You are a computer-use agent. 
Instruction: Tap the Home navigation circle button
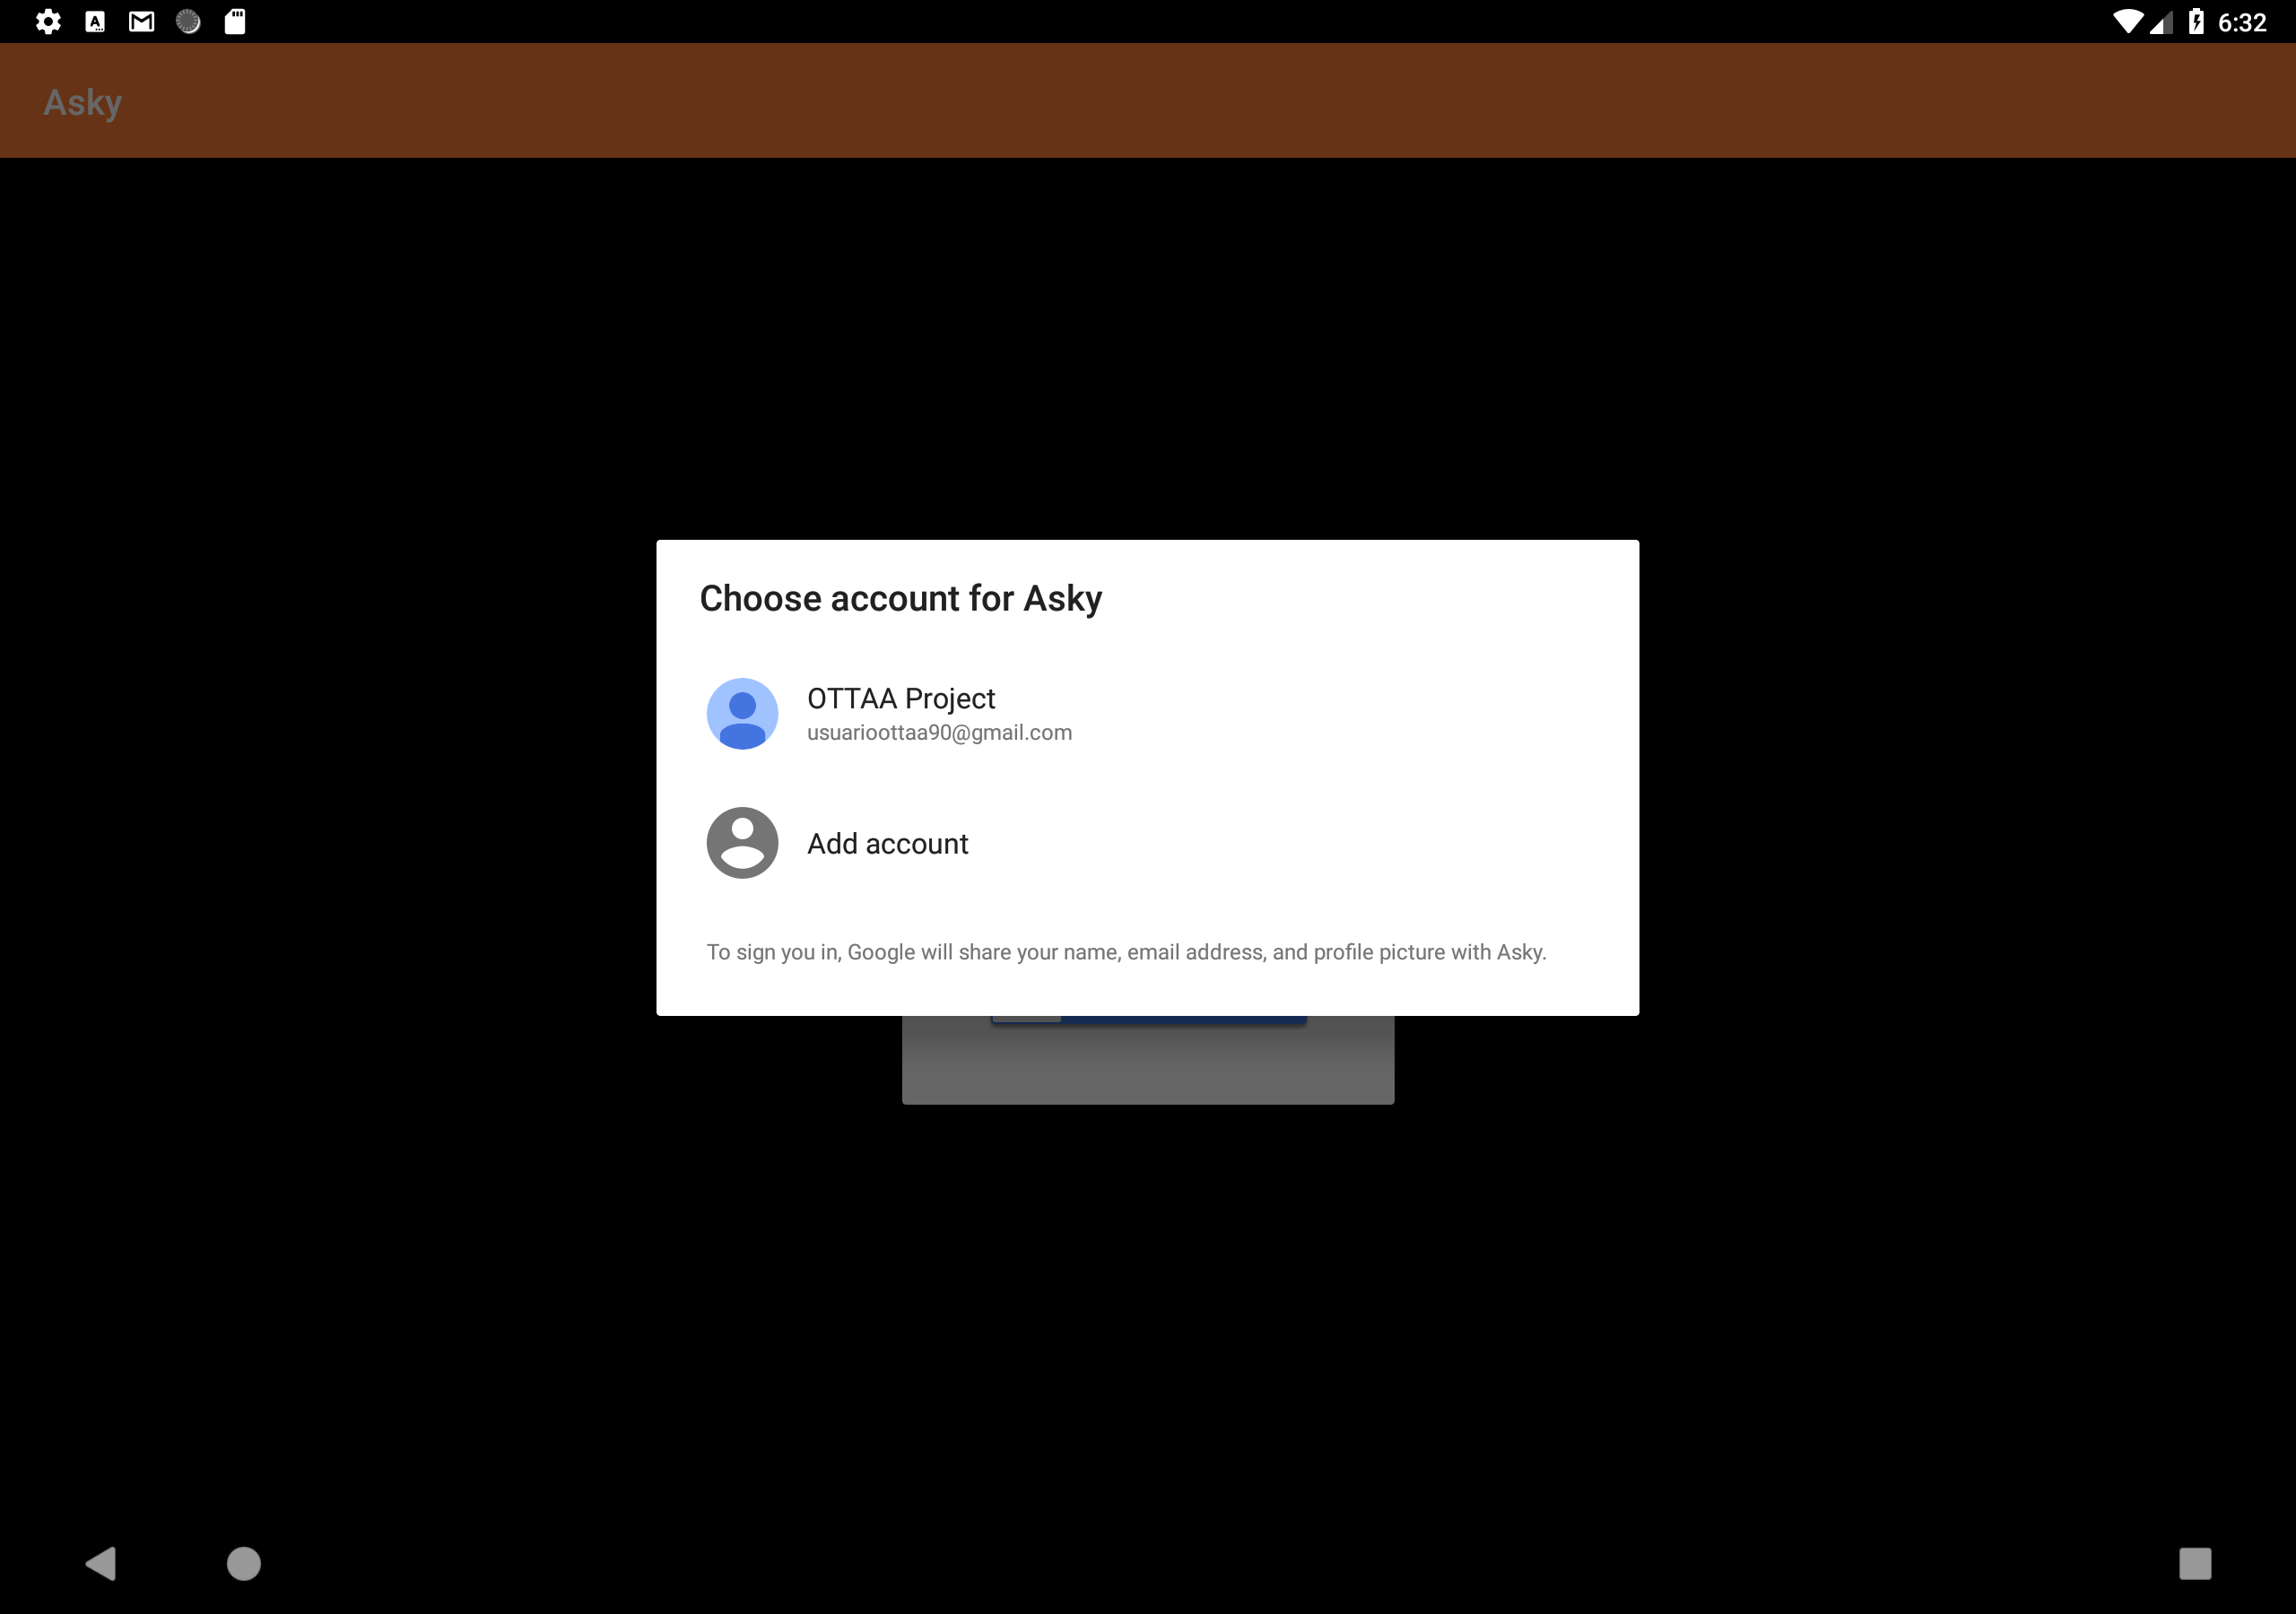pyautogui.click(x=244, y=1563)
